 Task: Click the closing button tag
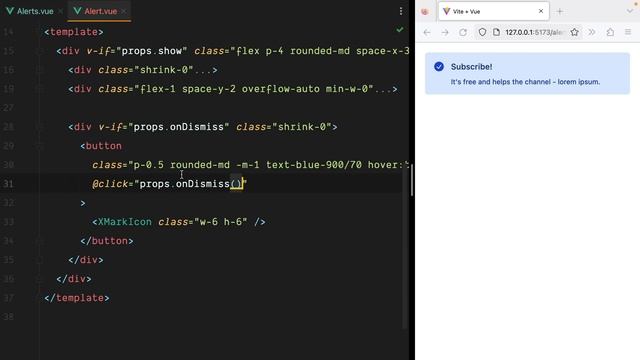(107, 241)
